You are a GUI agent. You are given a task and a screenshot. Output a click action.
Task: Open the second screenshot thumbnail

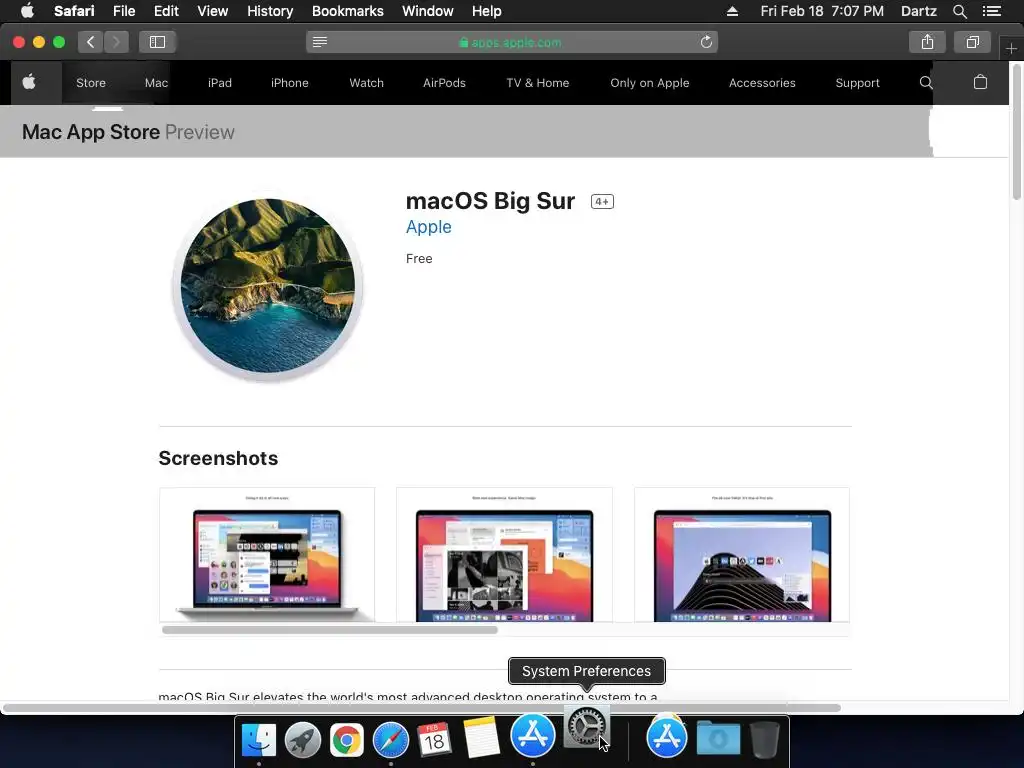point(504,554)
